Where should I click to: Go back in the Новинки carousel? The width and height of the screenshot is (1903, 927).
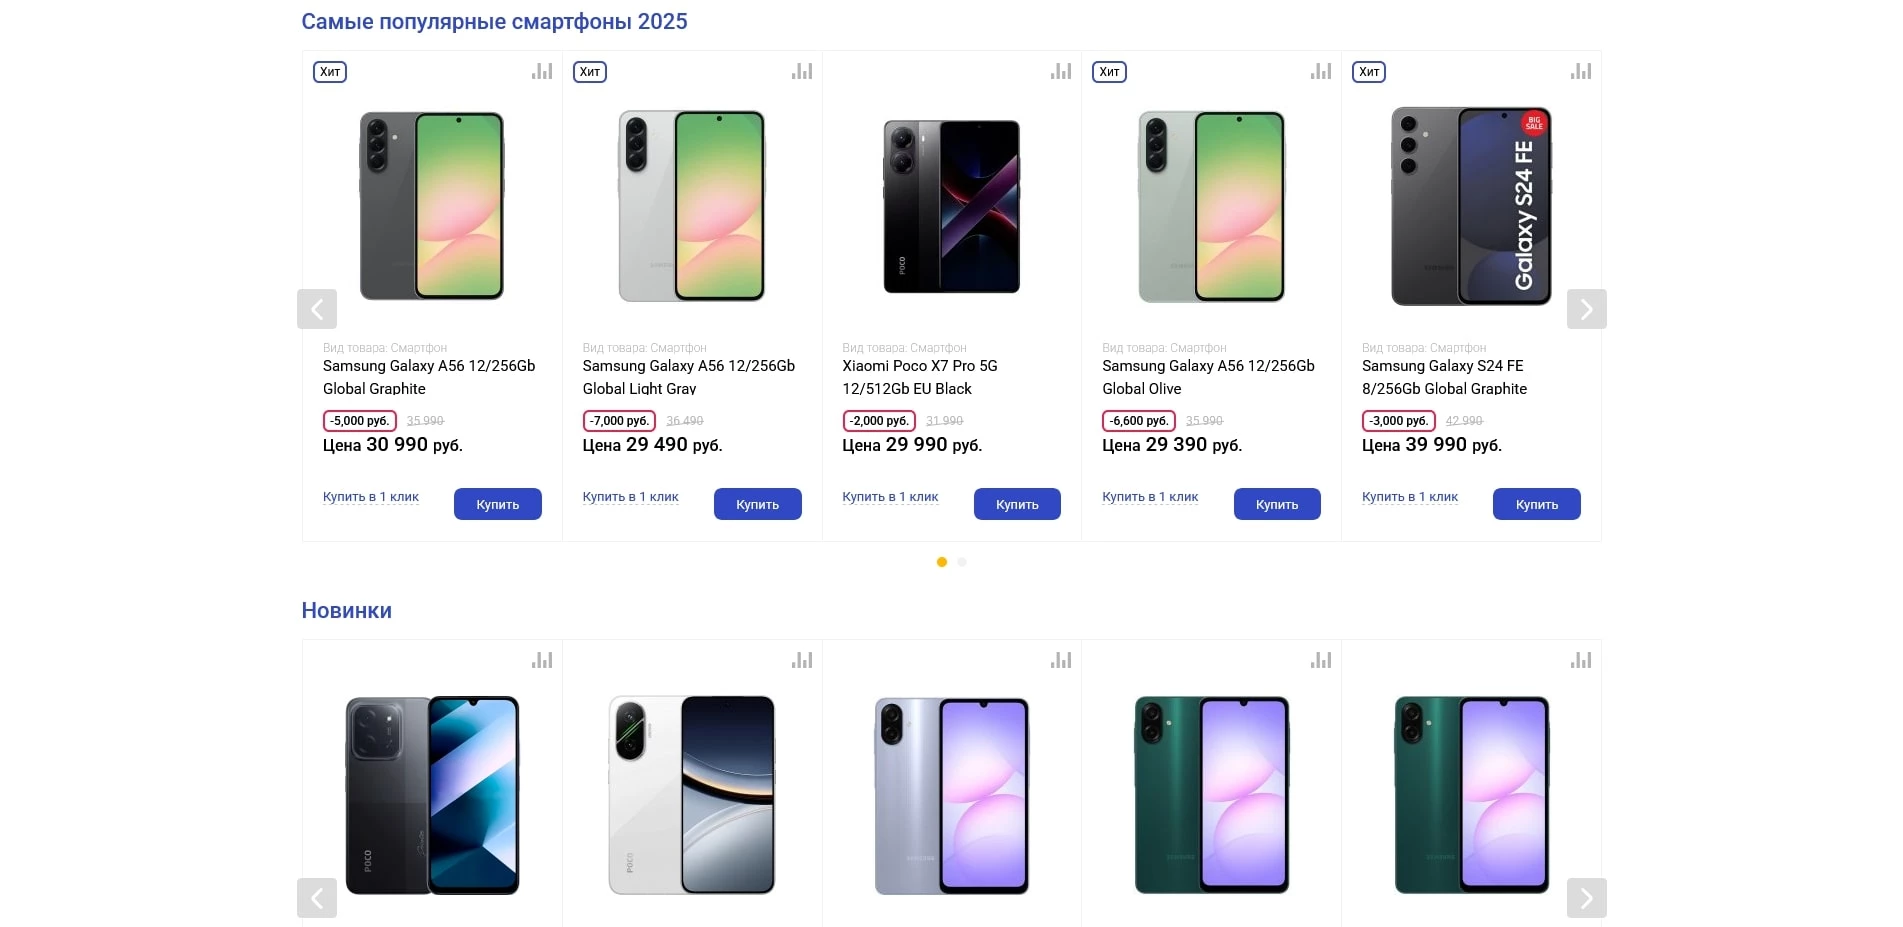point(317,897)
